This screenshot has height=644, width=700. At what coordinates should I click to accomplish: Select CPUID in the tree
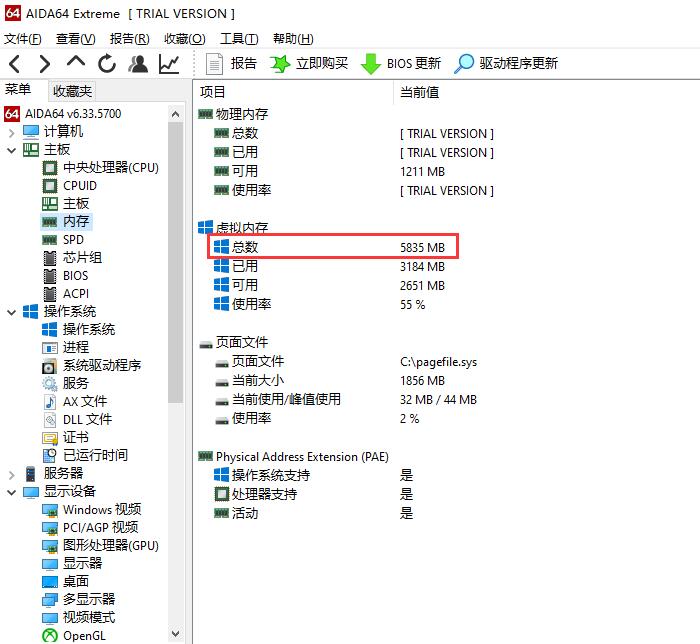(x=70, y=186)
